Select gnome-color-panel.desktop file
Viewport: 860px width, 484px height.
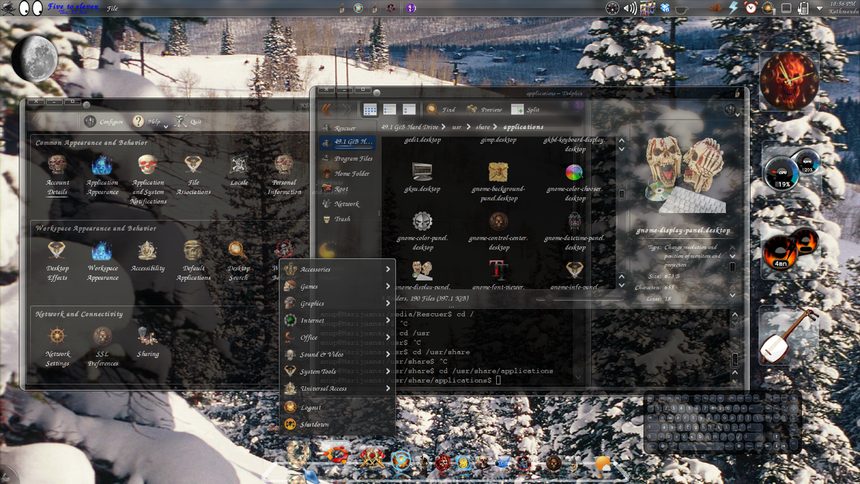tap(422, 231)
